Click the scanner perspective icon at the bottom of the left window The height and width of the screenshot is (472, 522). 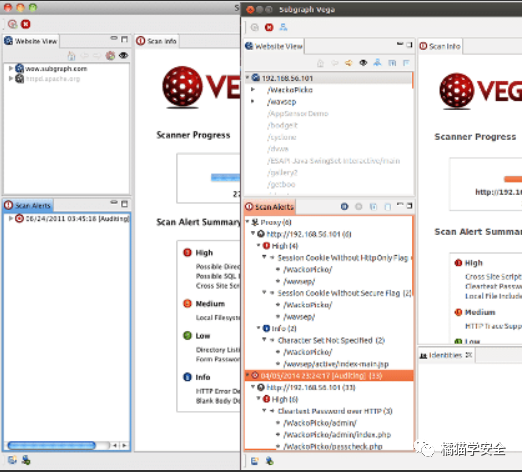(x=12, y=460)
